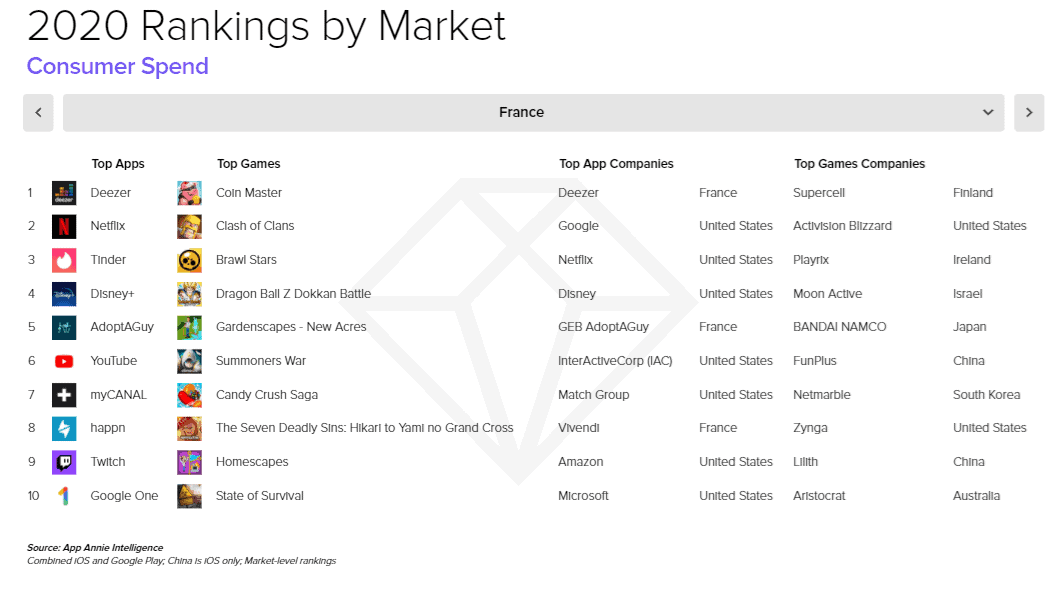Viewport: 1062px width, 603px height.
Task: Click the Netflix app icon
Action: (x=64, y=226)
